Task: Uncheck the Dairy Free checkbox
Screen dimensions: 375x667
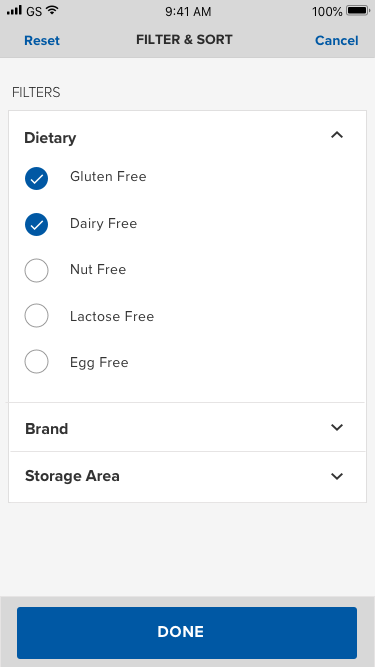Action: click(x=37, y=225)
